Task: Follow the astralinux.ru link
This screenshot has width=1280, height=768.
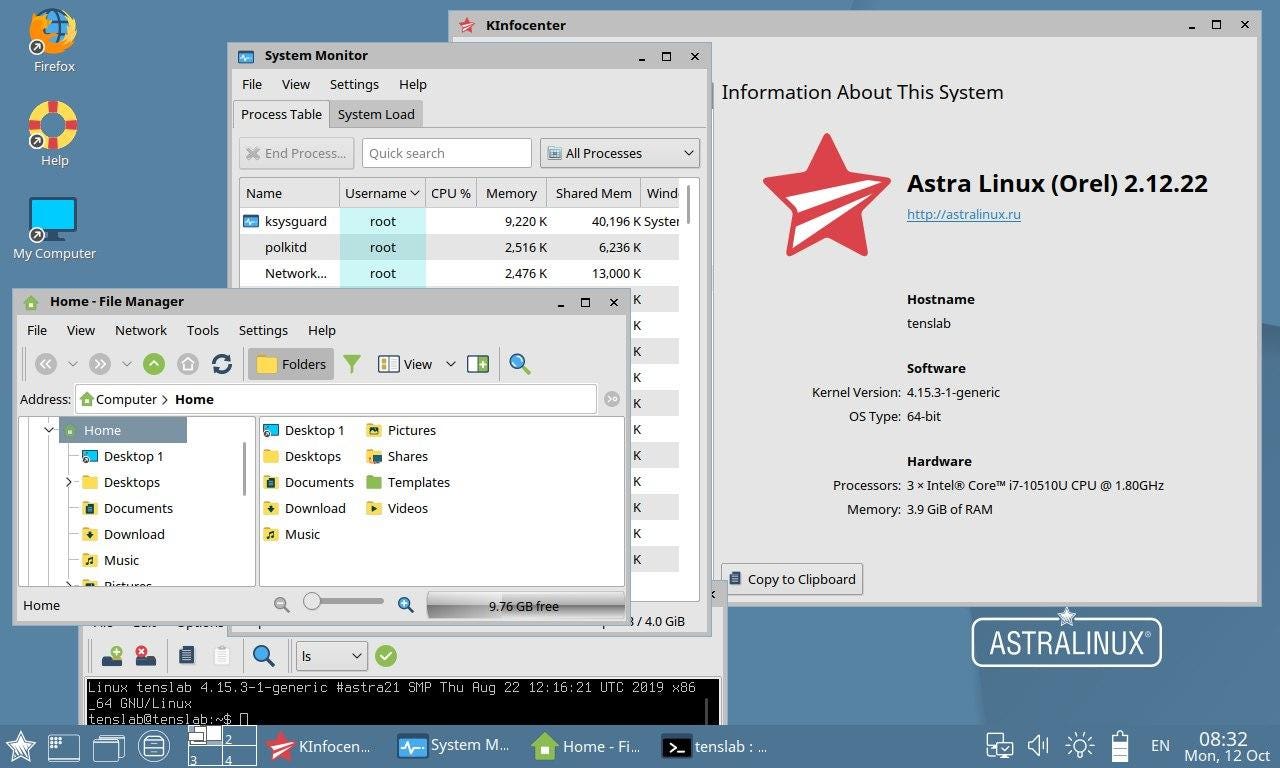Action: pyautogui.click(x=963, y=214)
